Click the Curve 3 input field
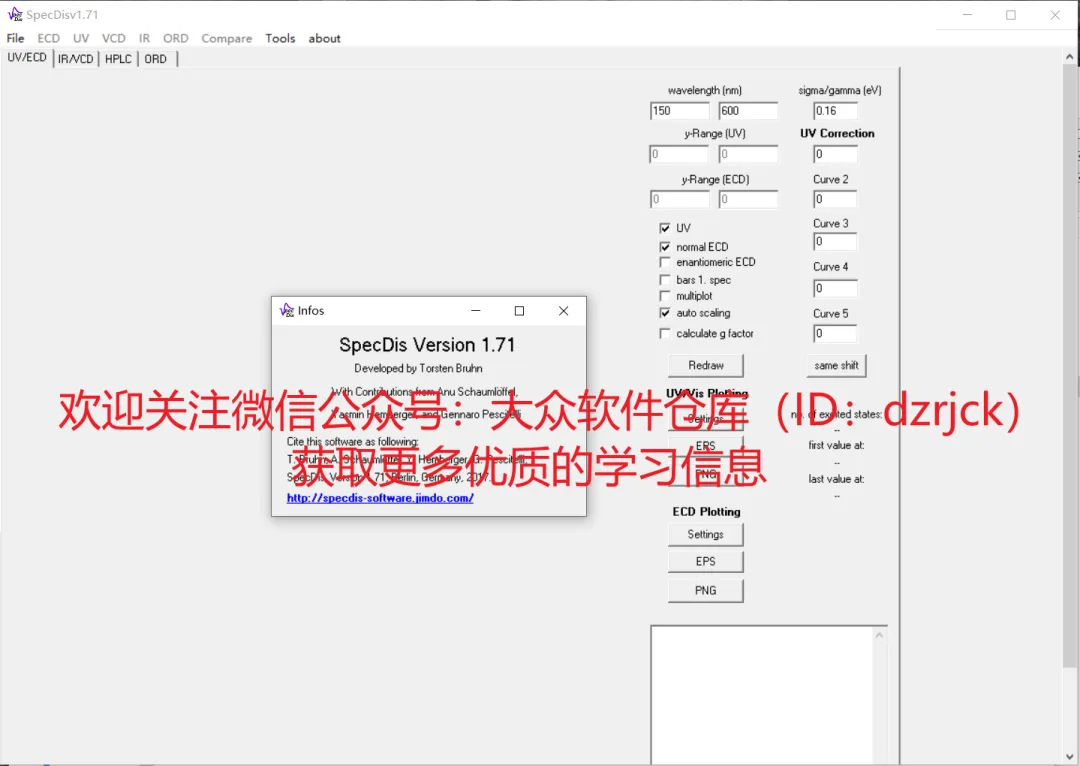This screenshot has width=1080, height=766. (x=835, y=242)
